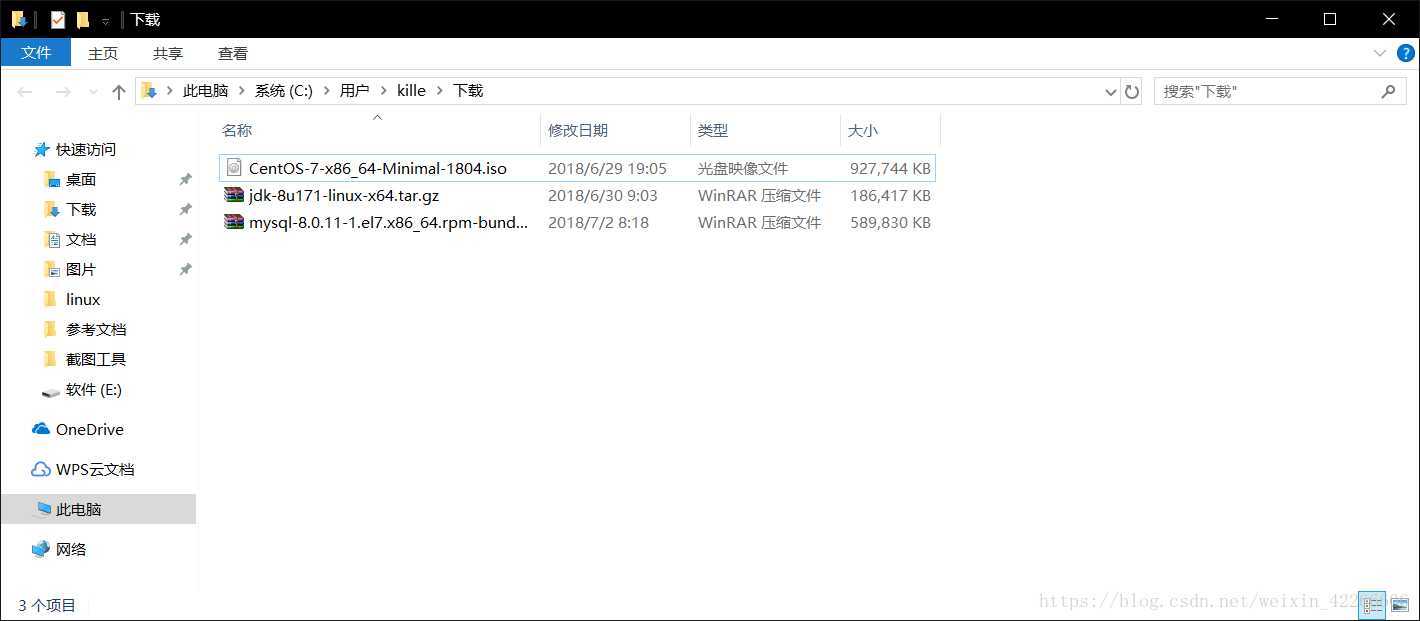Switch to details view in status bar
This screenshot has height=621, width=1420.
tap(1372, 604)
